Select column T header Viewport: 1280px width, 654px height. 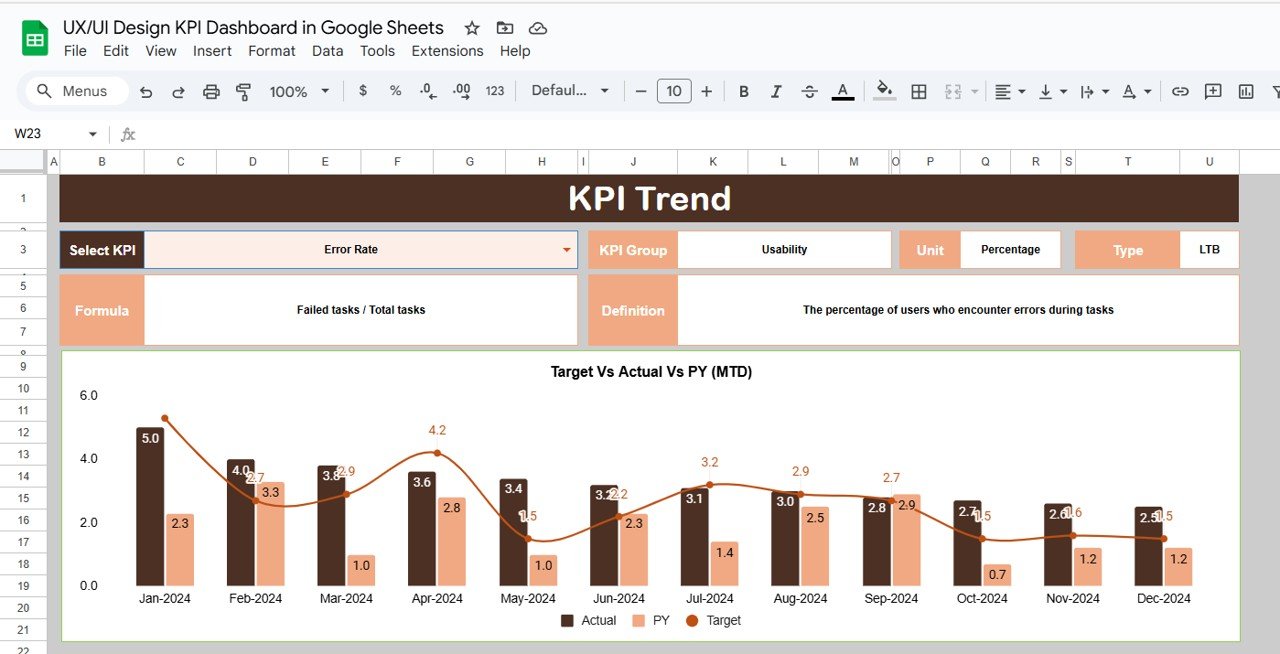pyautogui.click(x=1127, y=162)
